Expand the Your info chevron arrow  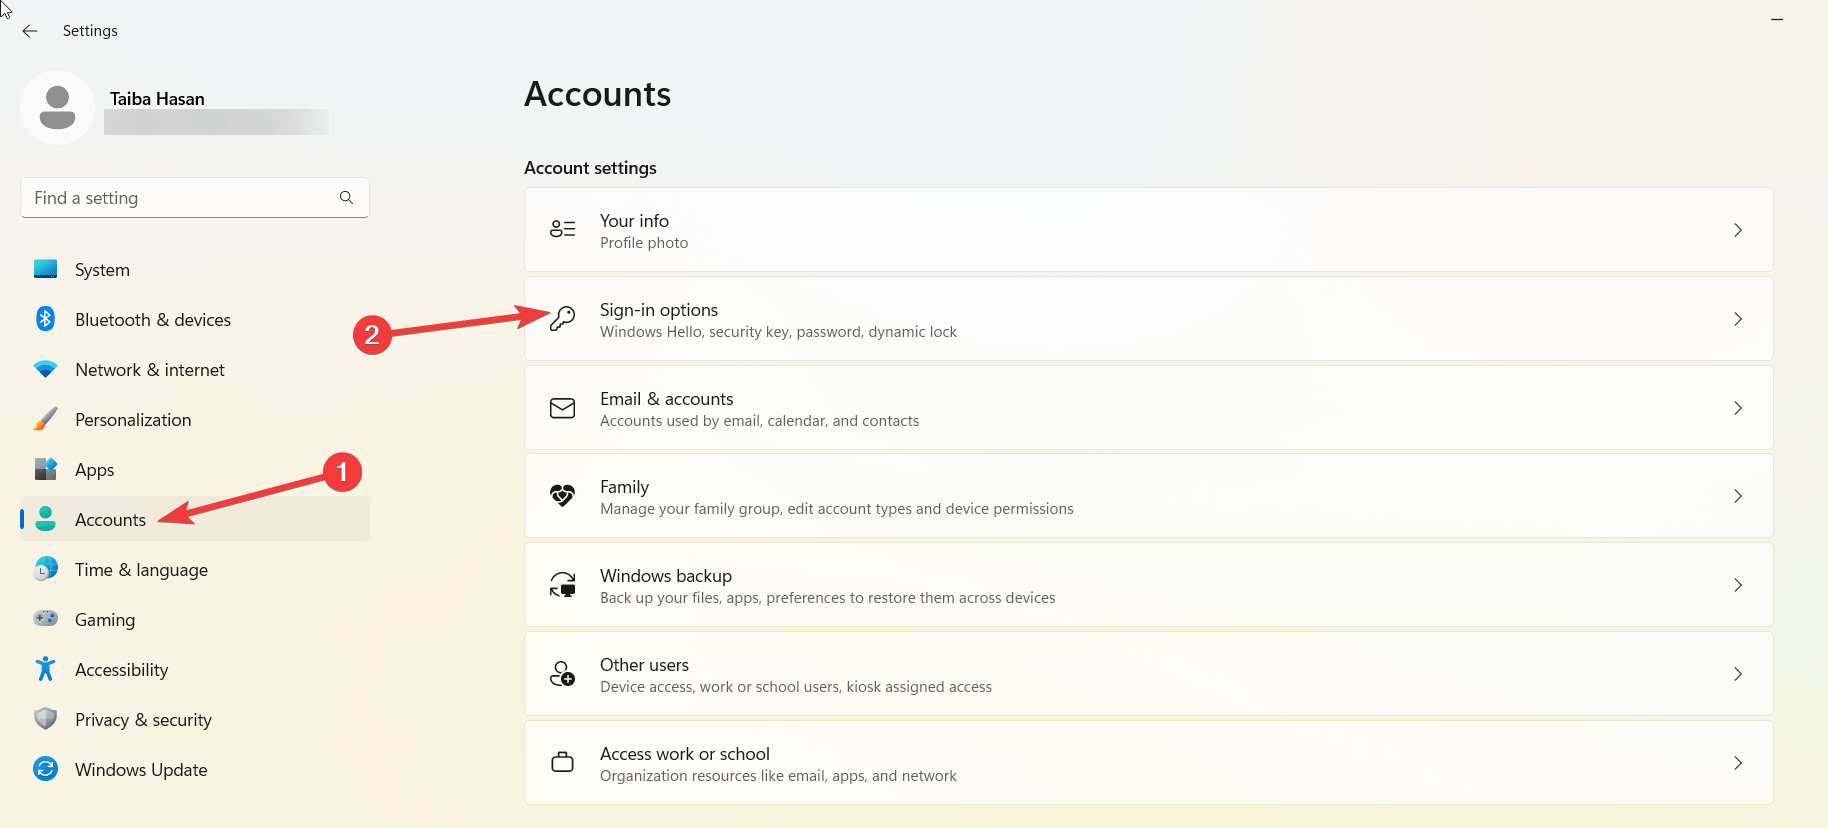pyautogui.click(x=1738, y=230)
